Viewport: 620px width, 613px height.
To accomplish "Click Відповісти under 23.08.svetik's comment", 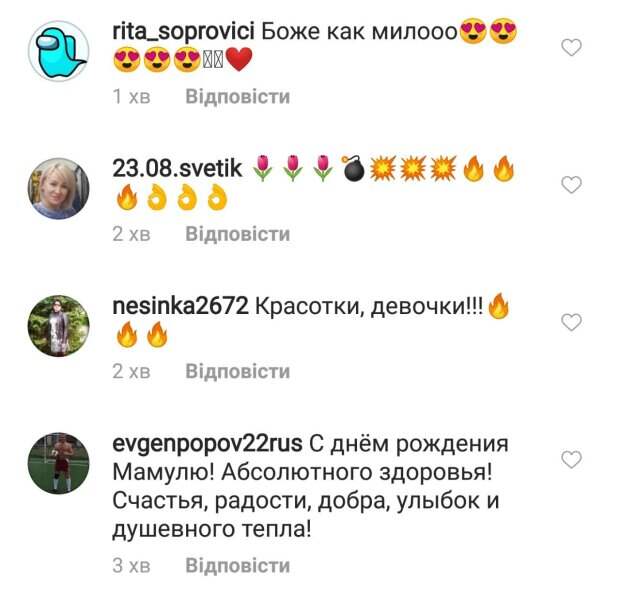I will (238, 234).
